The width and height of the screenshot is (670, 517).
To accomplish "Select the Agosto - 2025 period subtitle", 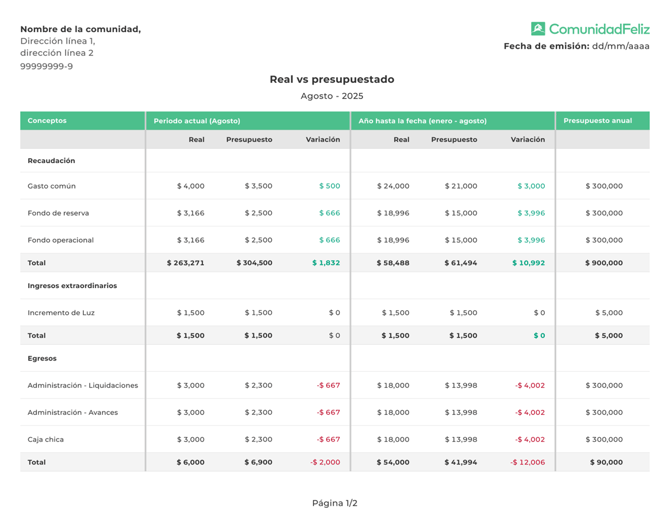I will click(332, 96).
